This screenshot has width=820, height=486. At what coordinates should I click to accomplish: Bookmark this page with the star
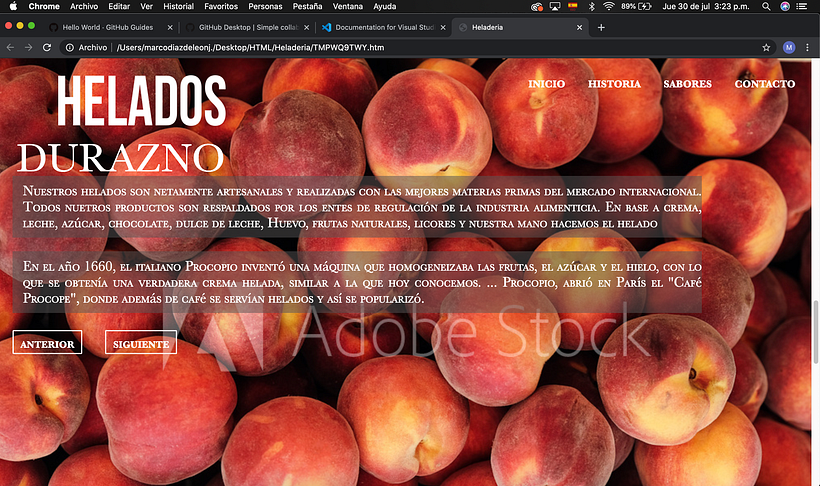pos(766,48)
